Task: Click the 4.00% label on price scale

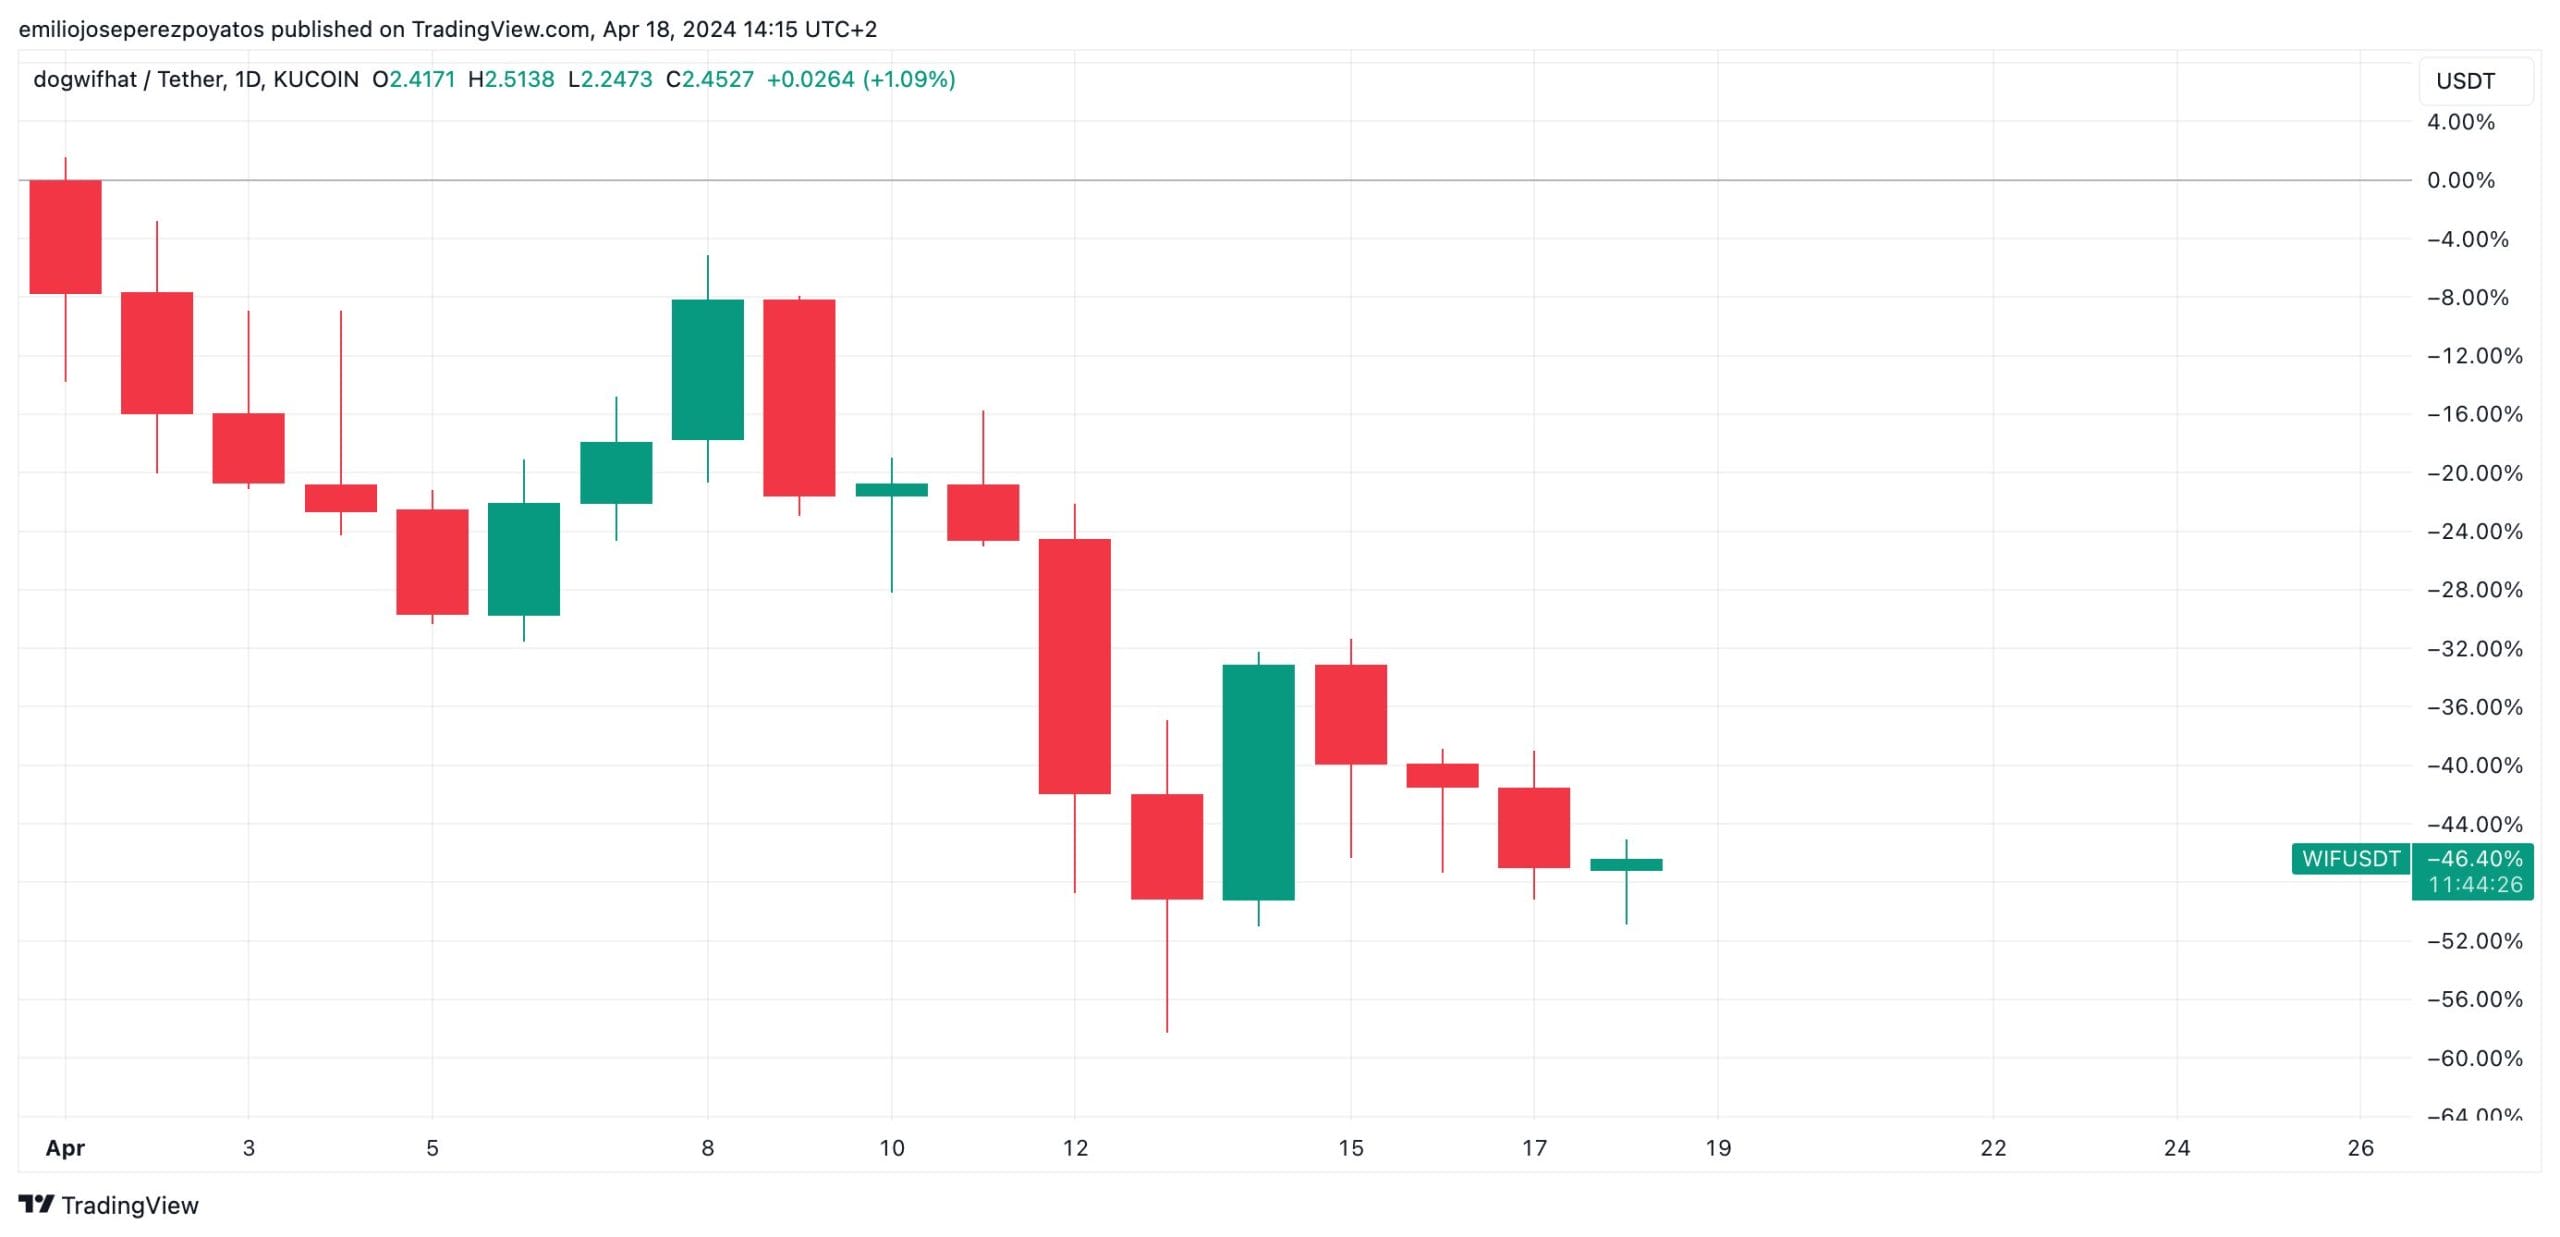Action: point(2461,122)
